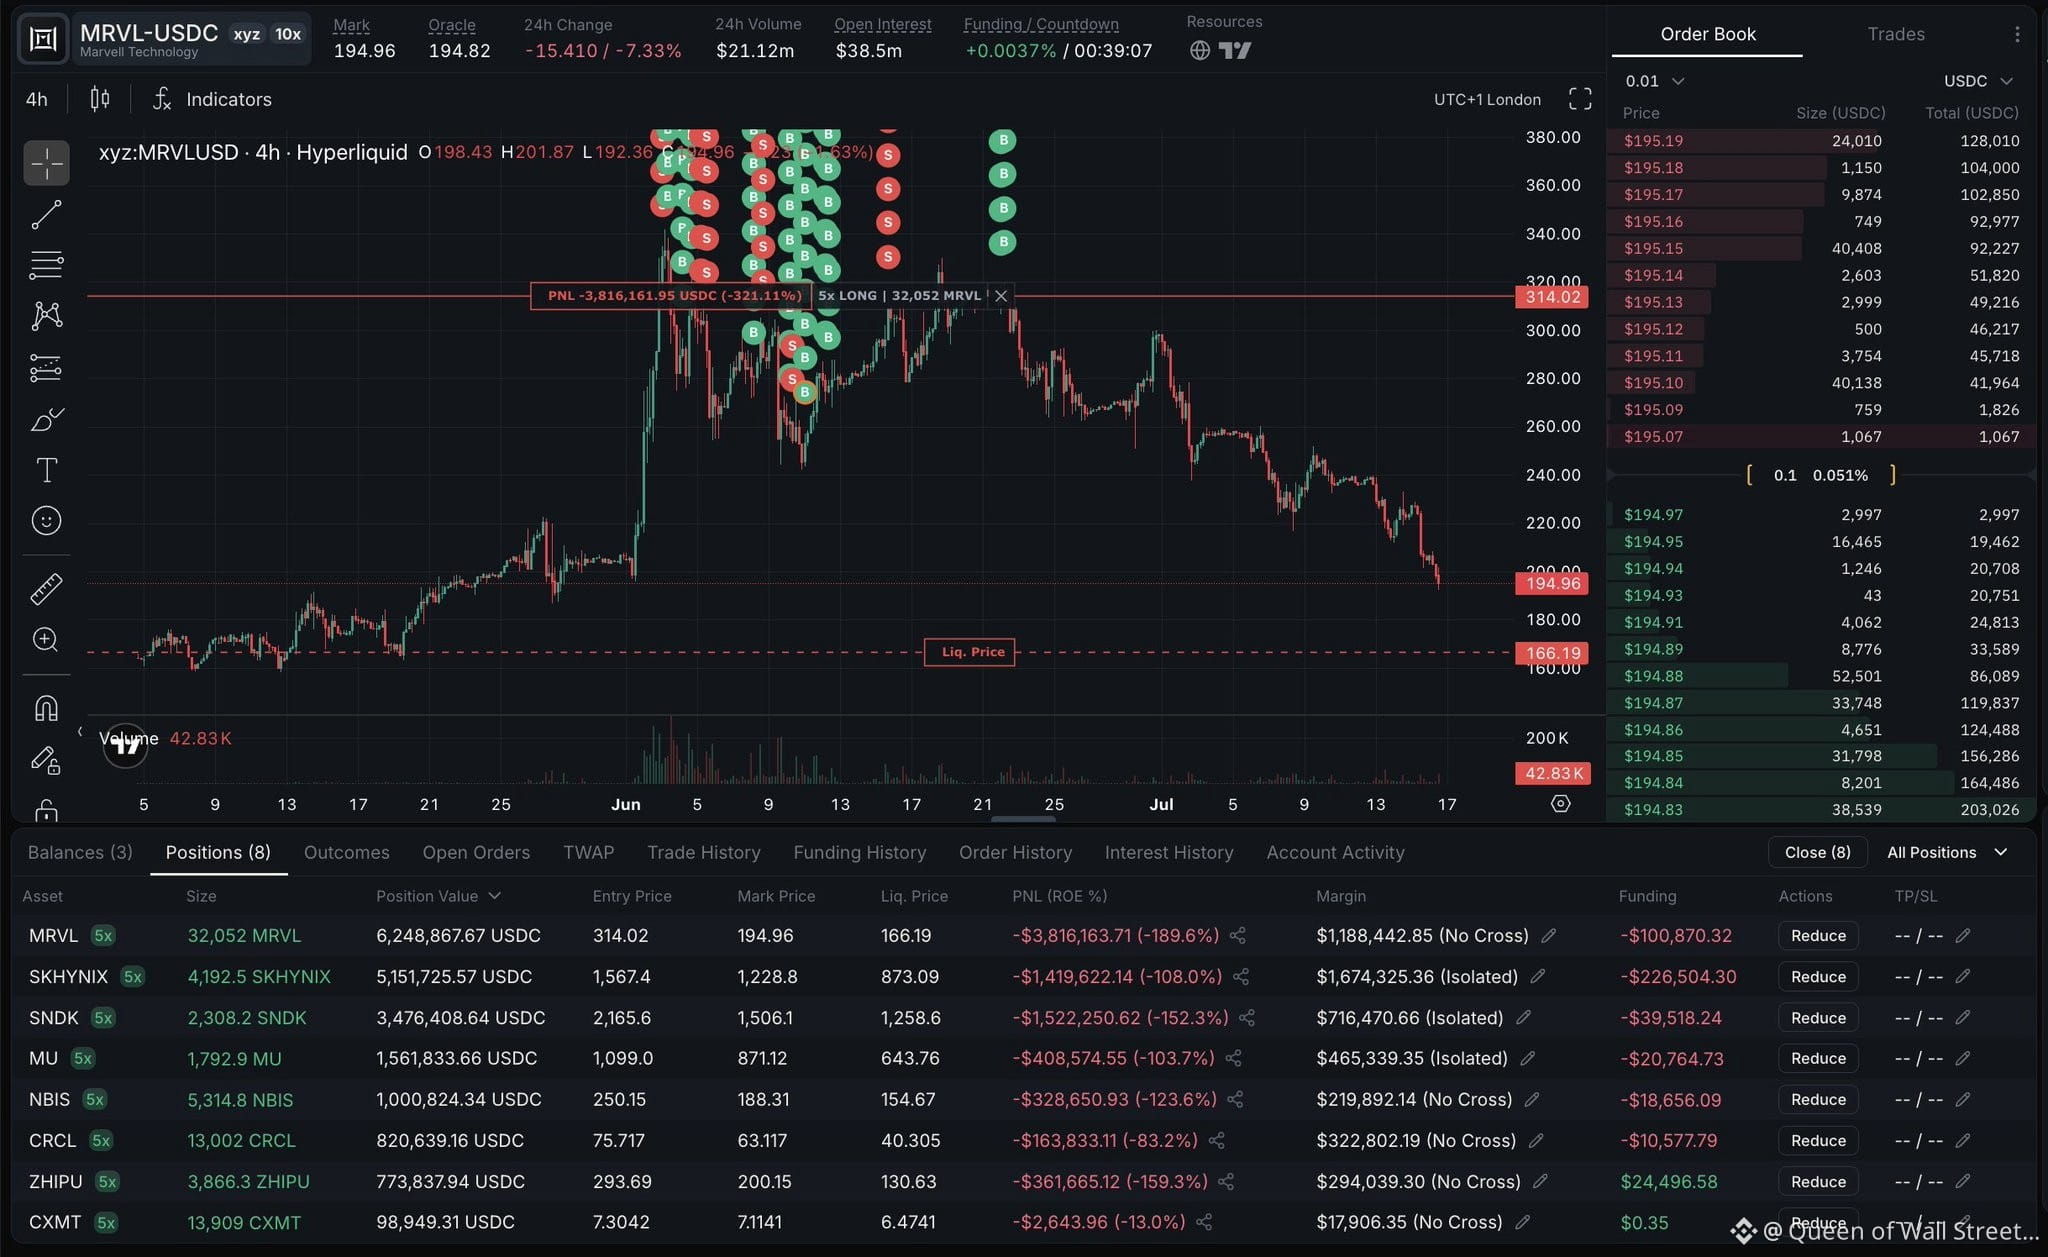Screen dimensions: 2048x1257
Task: Open the Interest History tab
Action: point(1169,852)
